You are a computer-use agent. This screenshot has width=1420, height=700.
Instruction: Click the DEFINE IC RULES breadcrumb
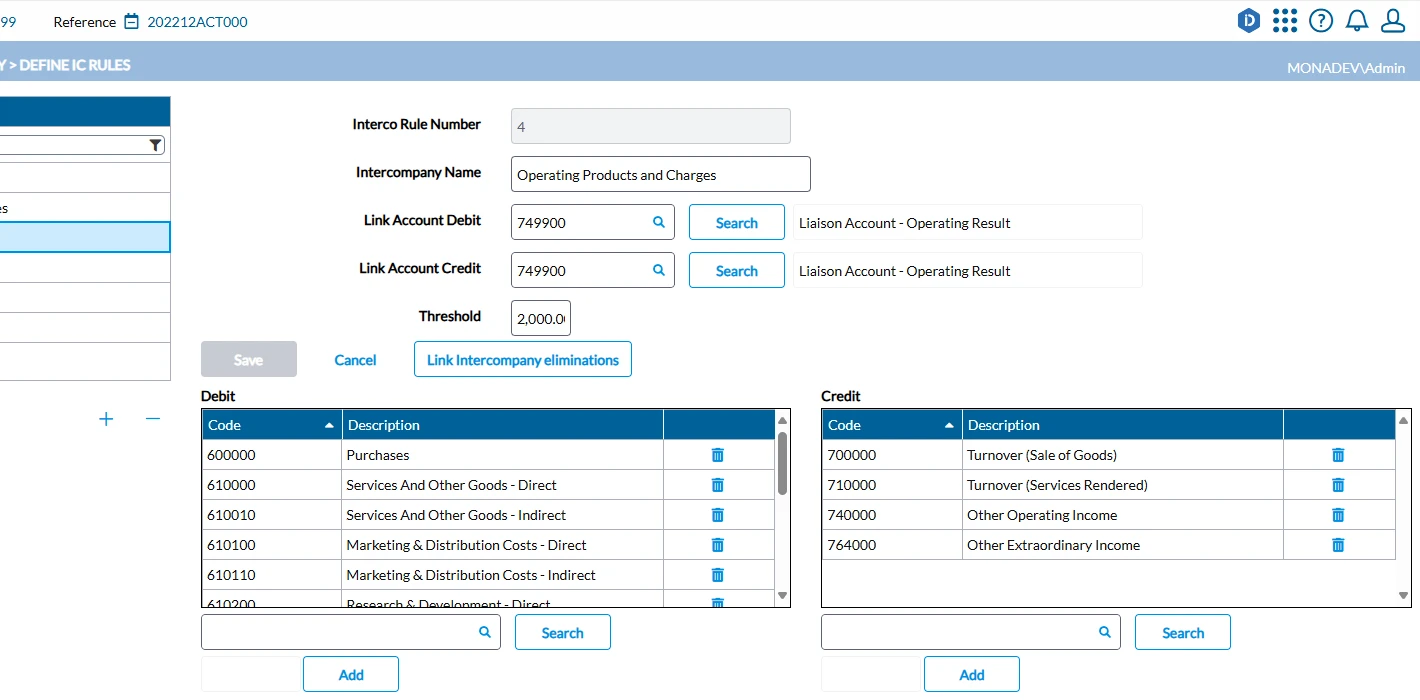(x=75, y=65)
